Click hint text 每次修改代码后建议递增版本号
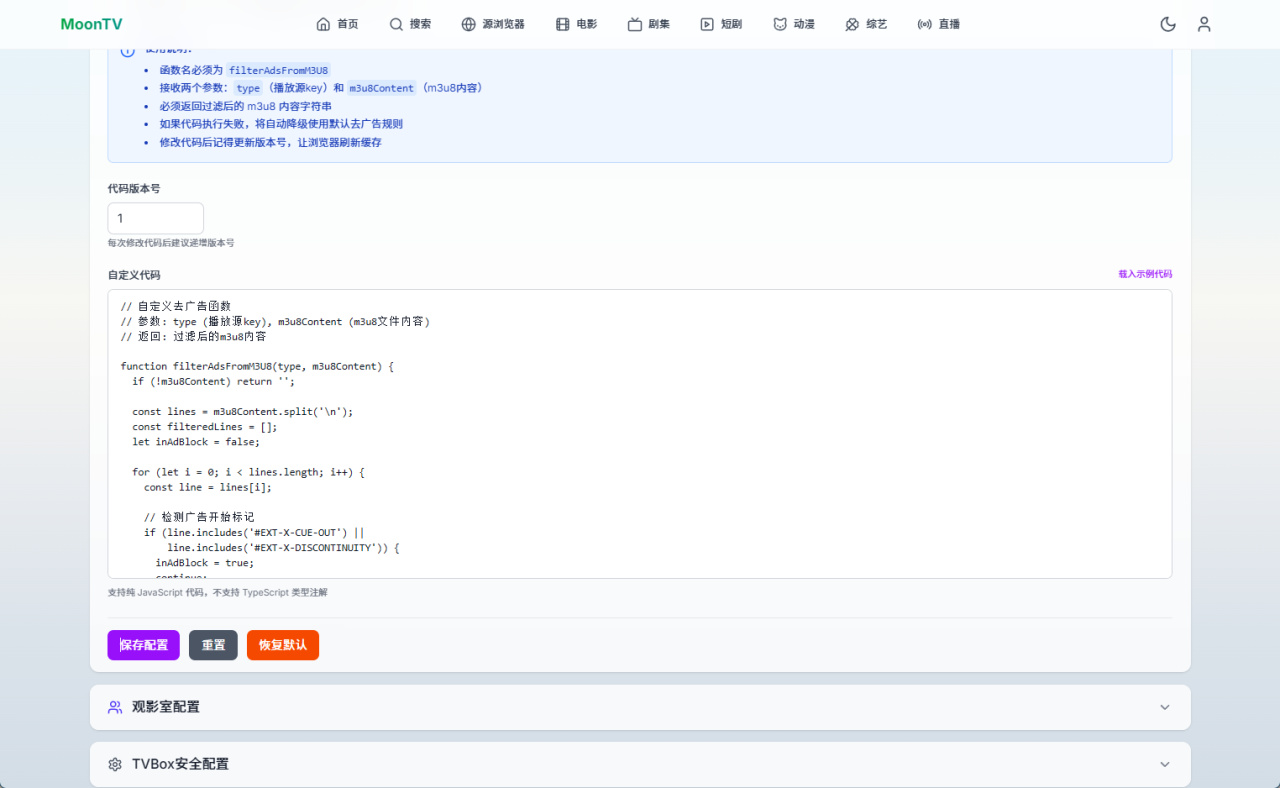 pos(171,243)
